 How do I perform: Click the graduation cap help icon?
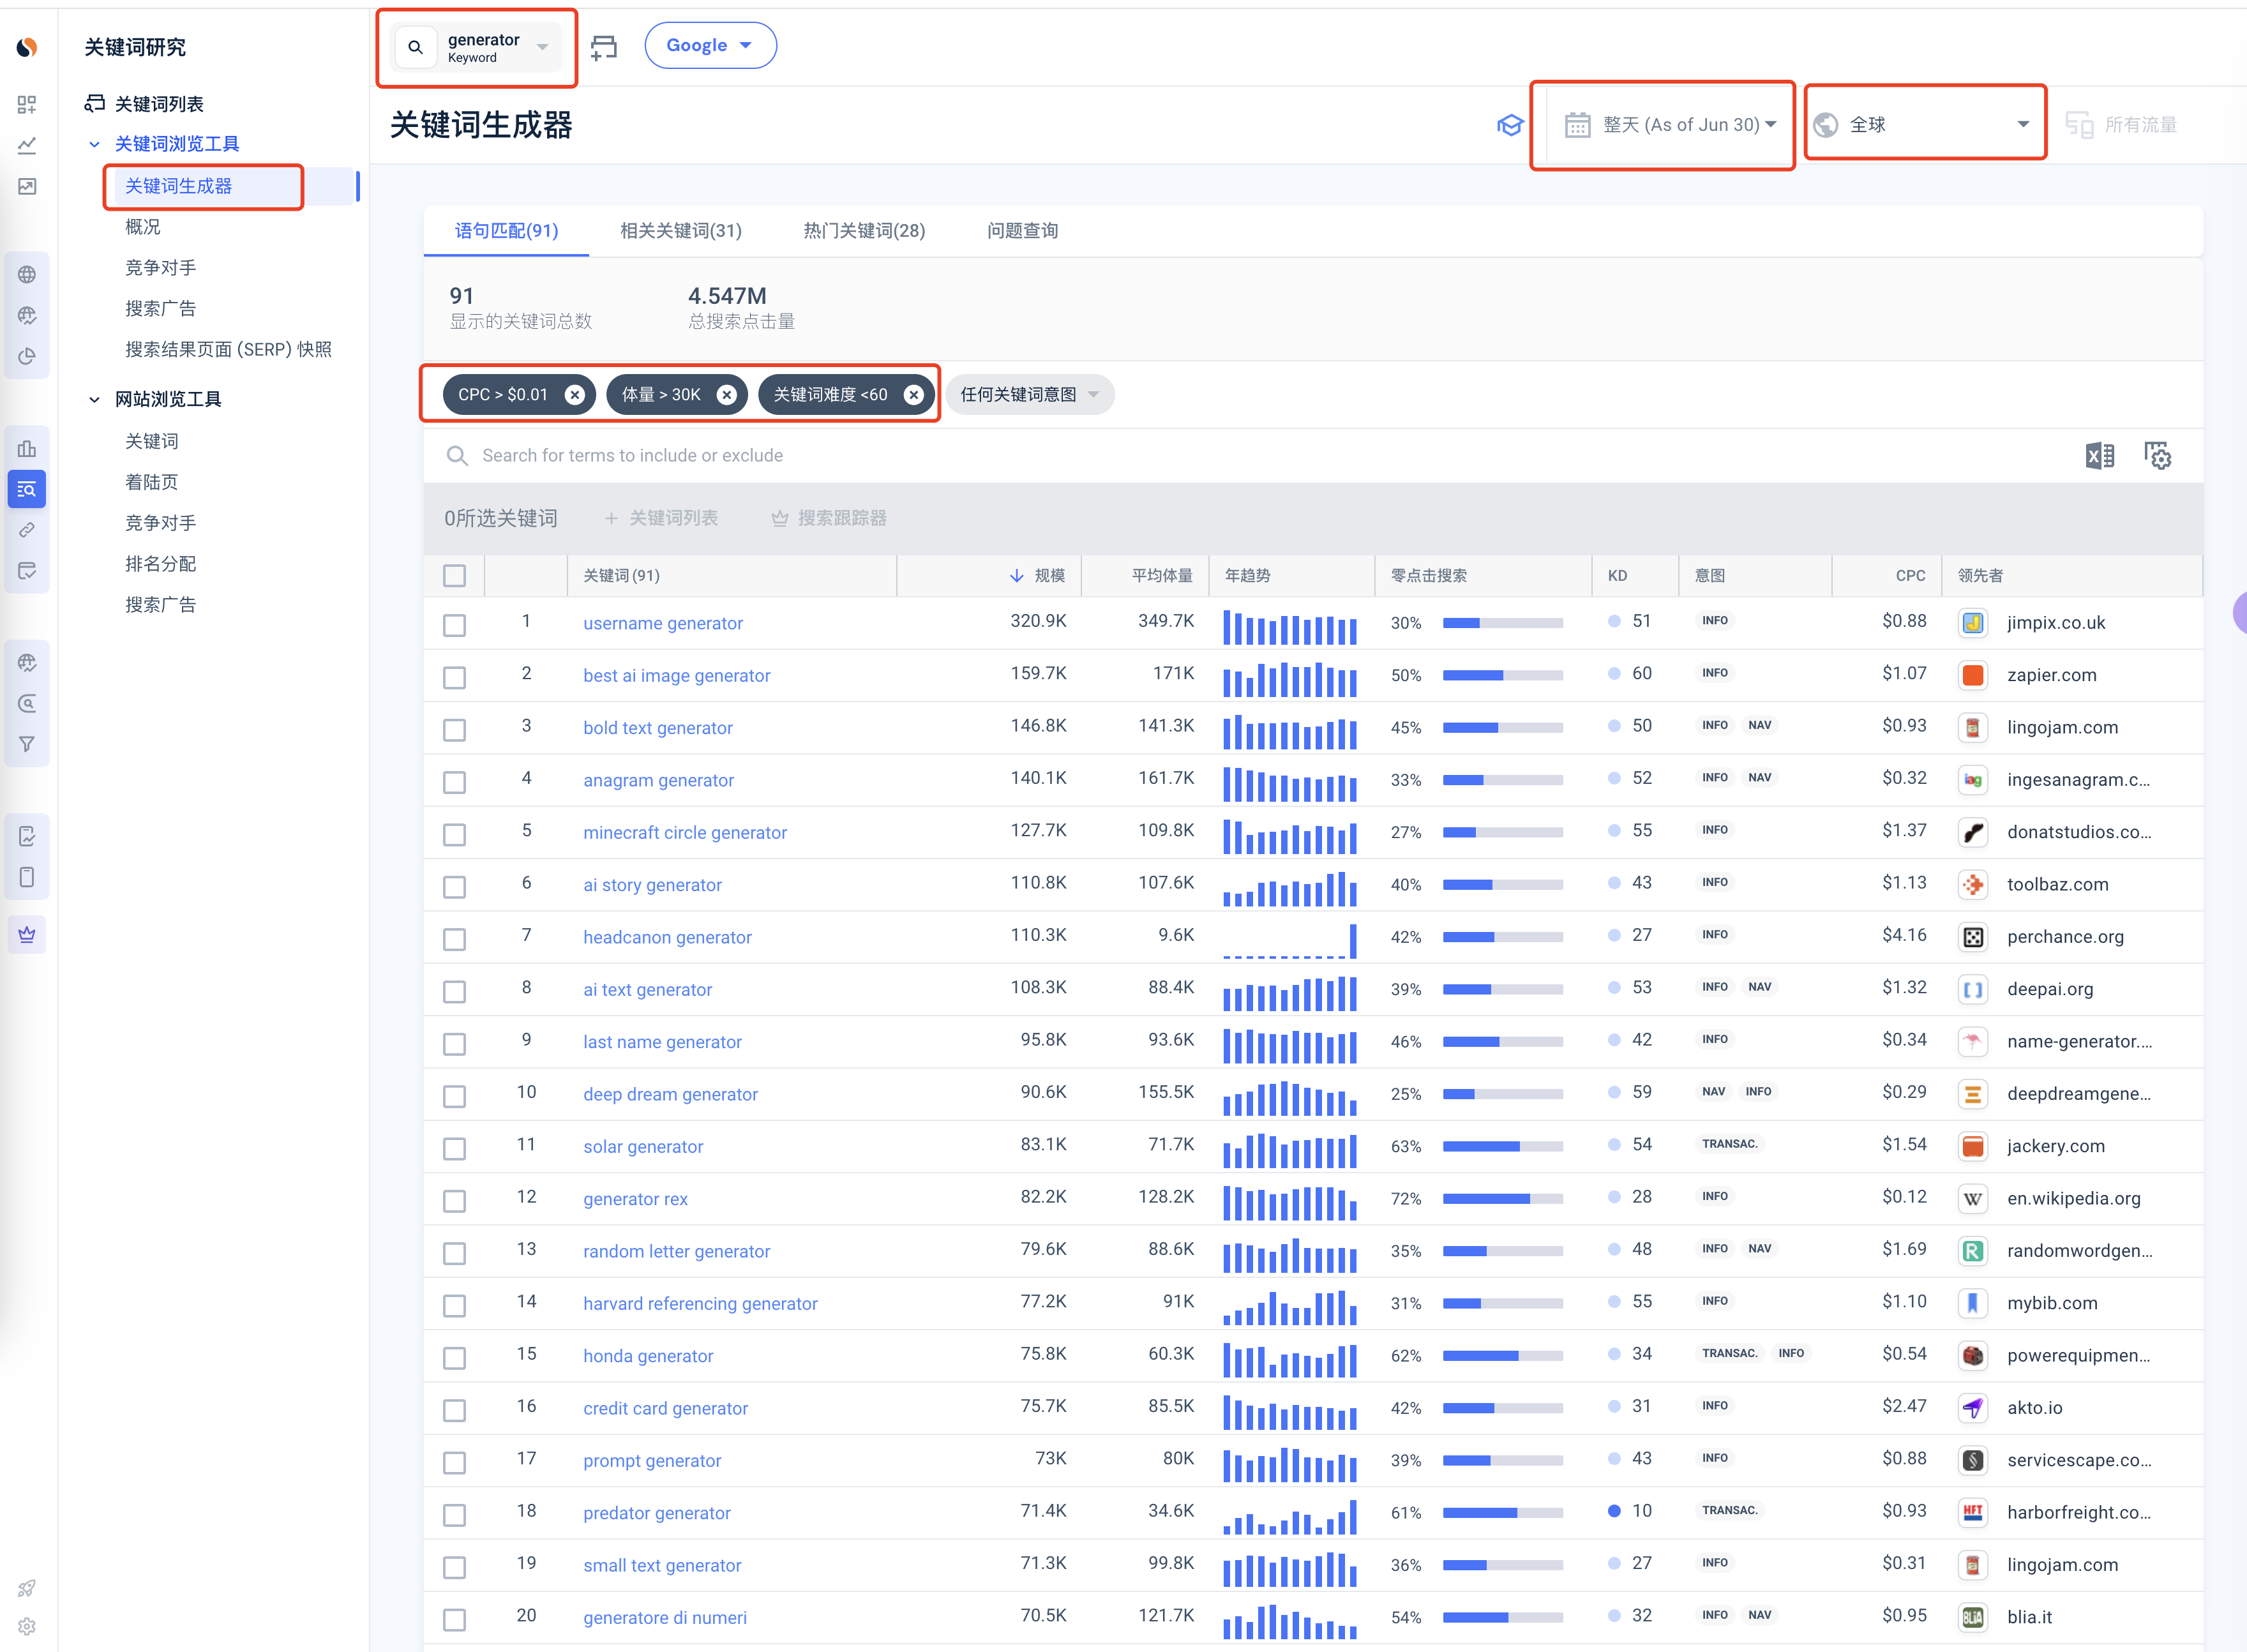tap(1510, 125)
